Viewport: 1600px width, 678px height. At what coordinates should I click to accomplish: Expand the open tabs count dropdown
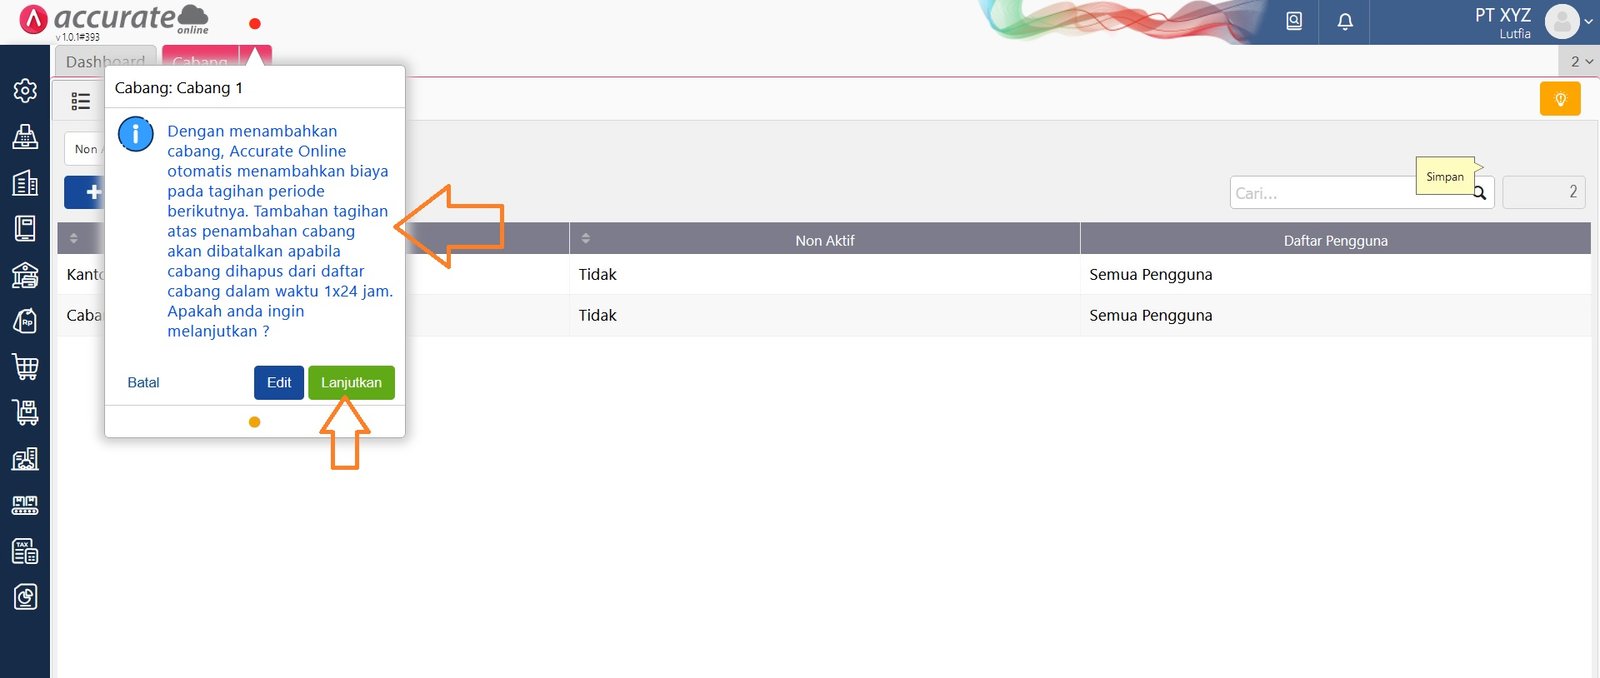[x=1580, y=61]
